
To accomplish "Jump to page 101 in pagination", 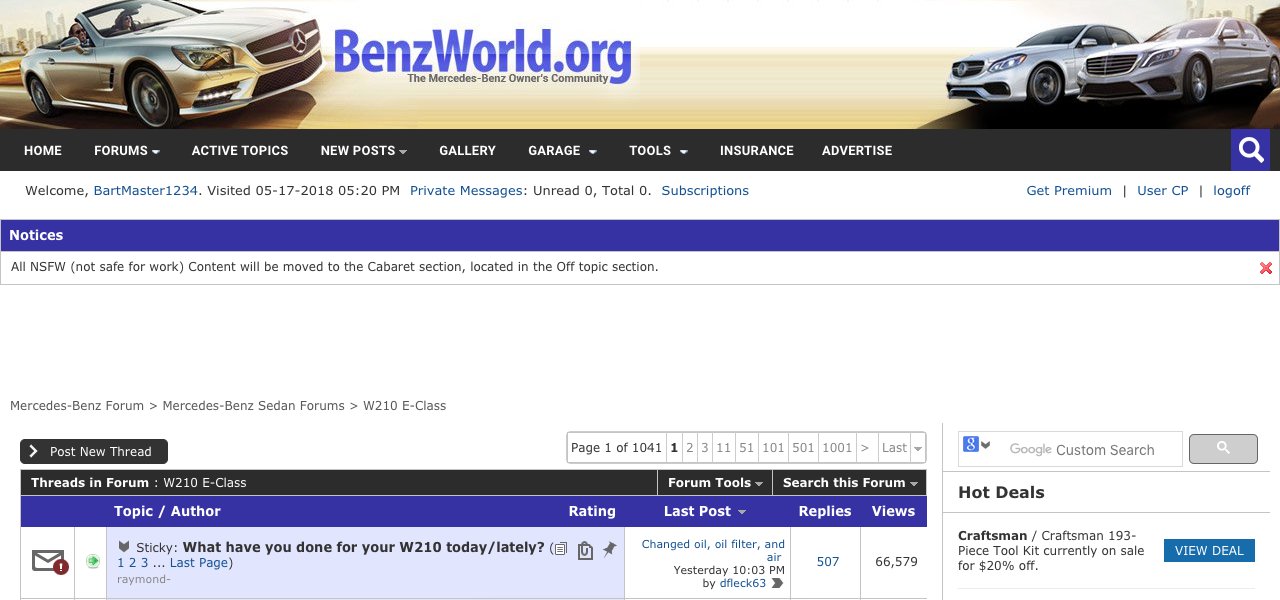I will coord(773,447).
